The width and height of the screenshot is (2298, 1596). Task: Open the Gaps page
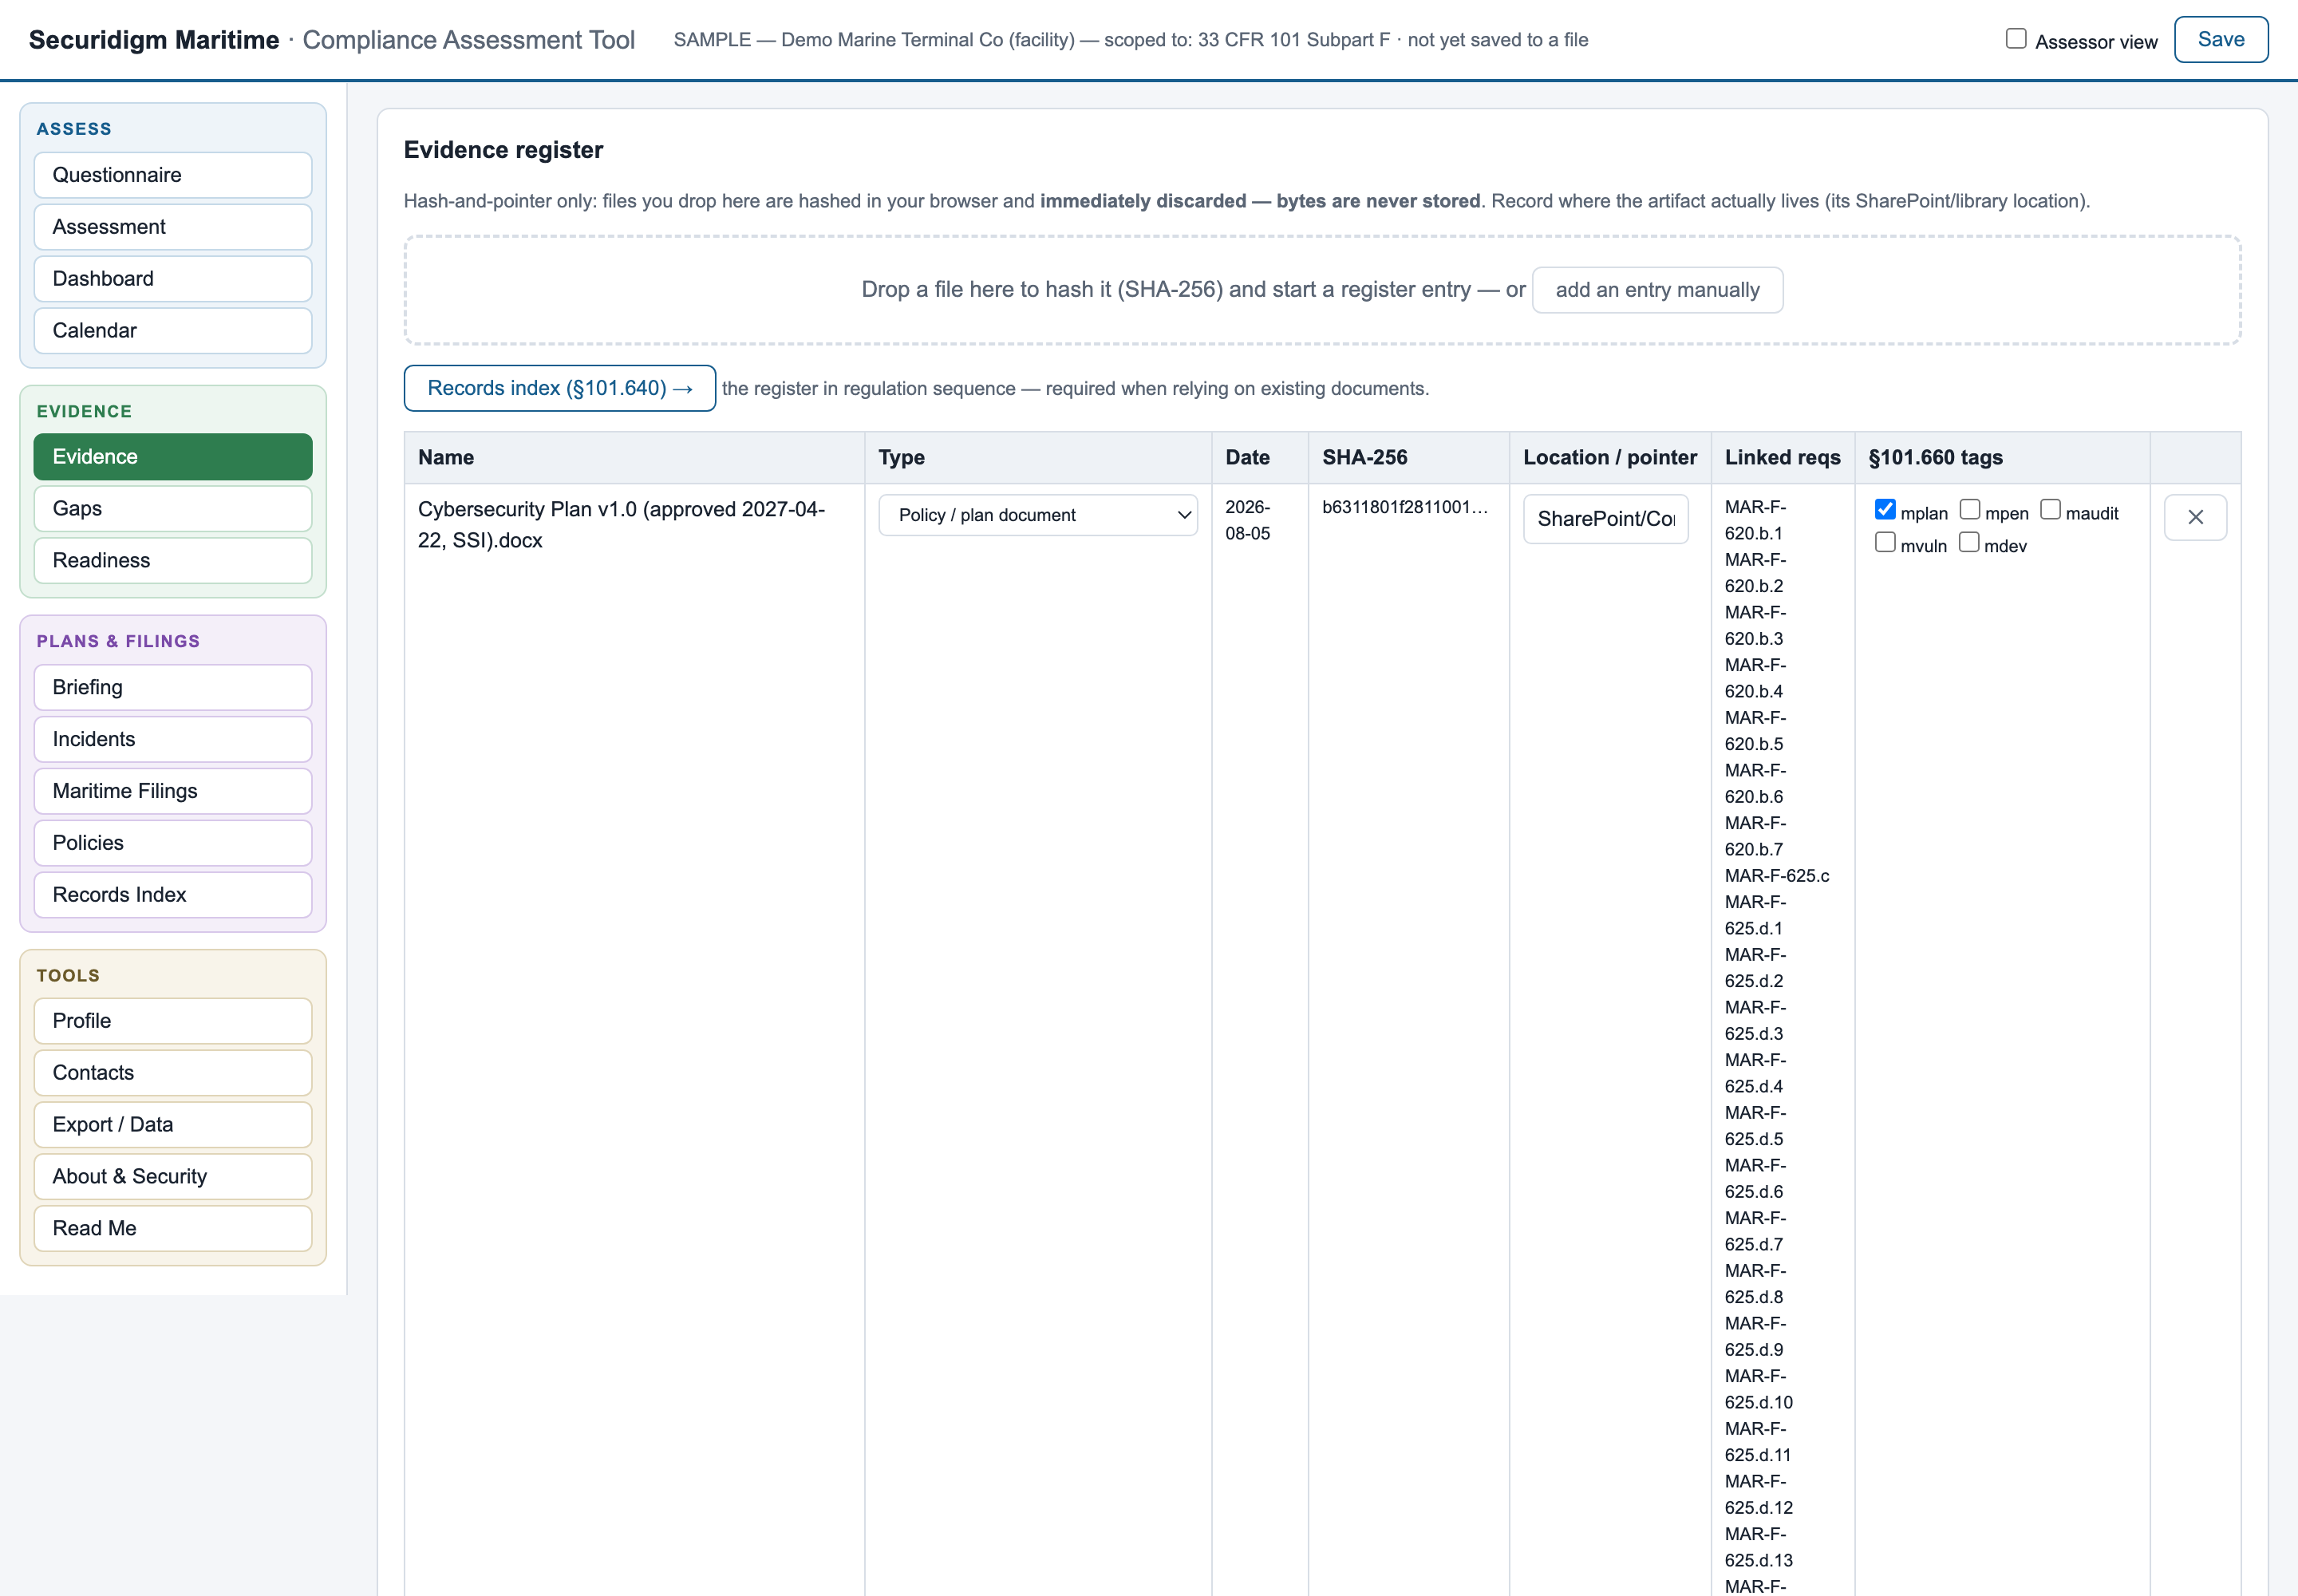tap(173, 509)
